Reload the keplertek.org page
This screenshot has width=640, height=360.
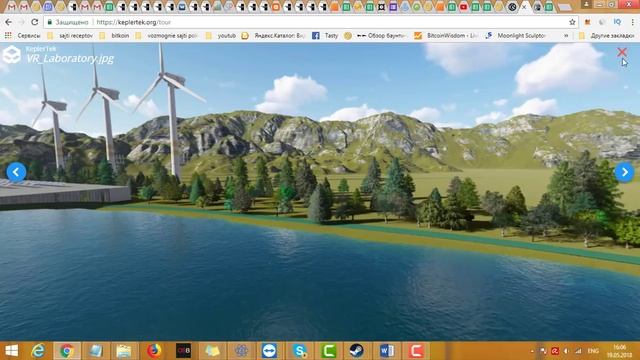click(x=35, y=22)
